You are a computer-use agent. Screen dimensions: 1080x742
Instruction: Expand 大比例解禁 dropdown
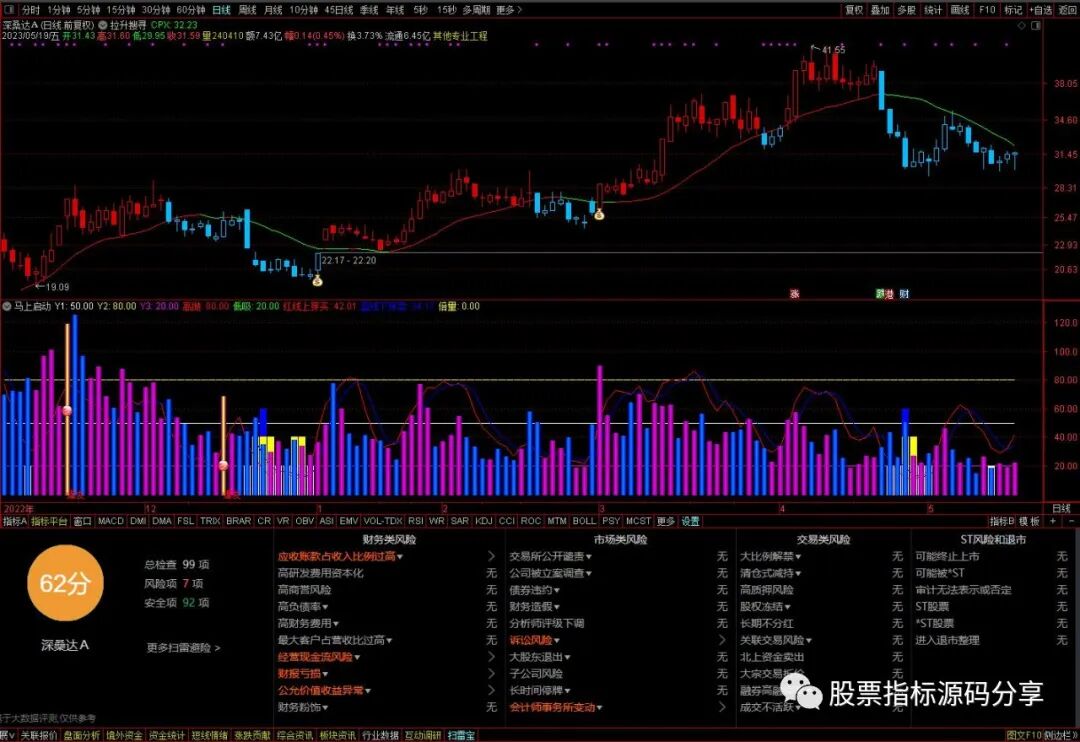[x=770, y=556]
